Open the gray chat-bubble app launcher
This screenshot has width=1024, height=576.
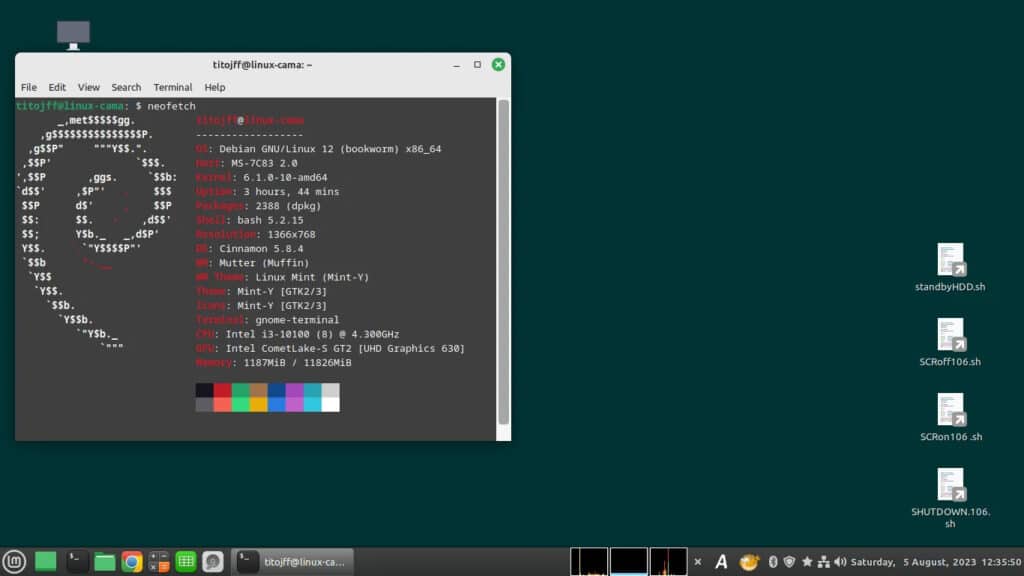click(212, 562)
